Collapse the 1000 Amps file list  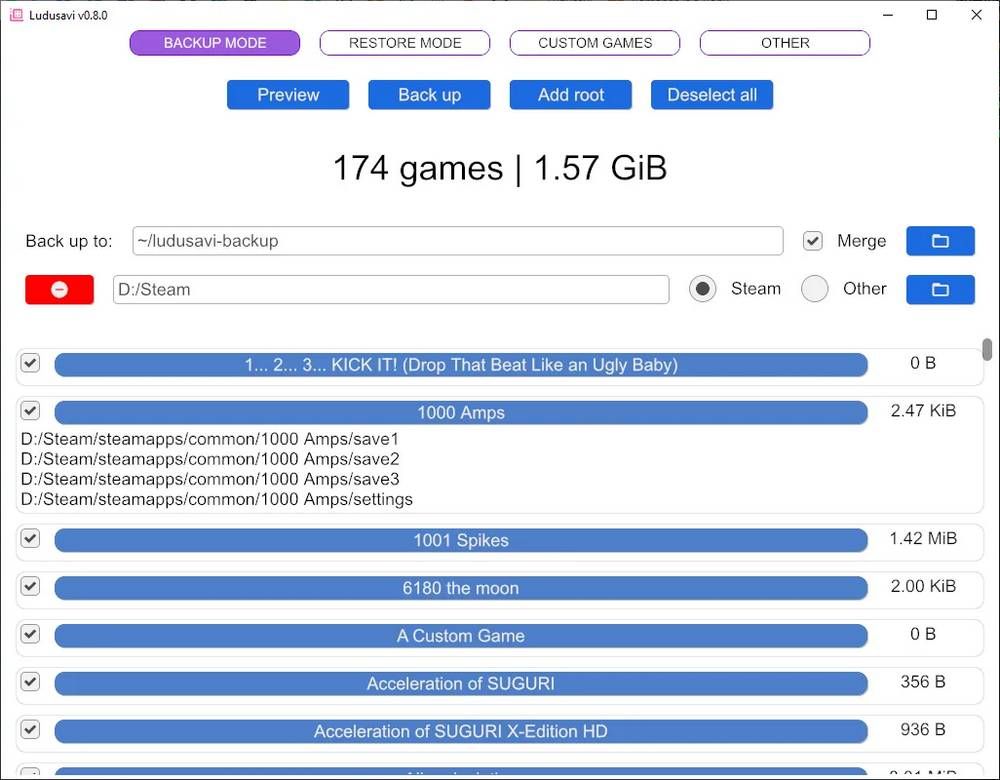click(x=460, y=413)
